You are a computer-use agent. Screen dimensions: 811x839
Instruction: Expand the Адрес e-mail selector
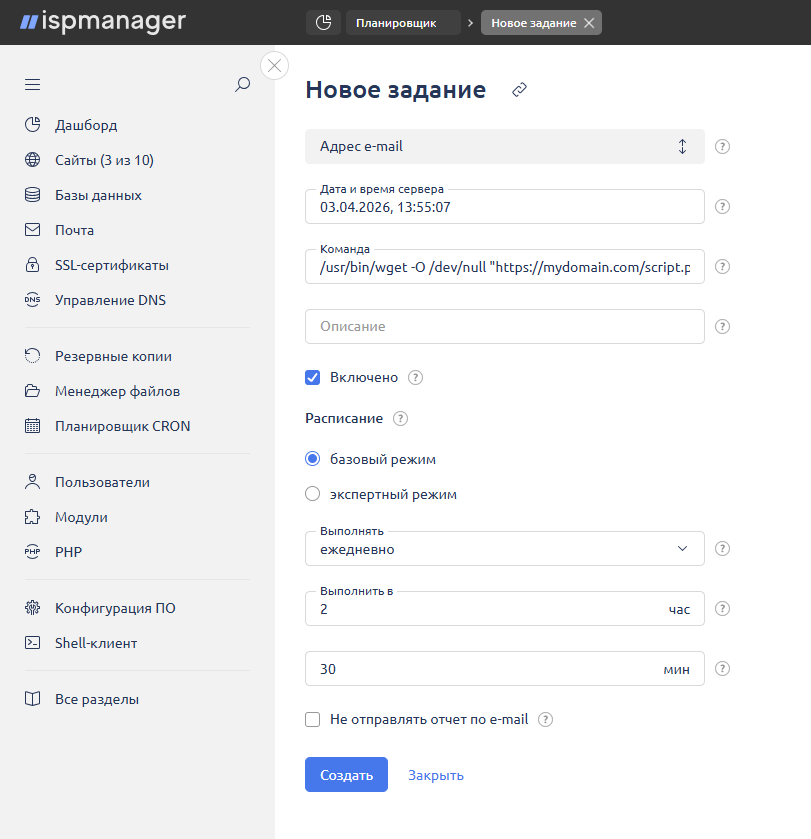tap(504, 146)
